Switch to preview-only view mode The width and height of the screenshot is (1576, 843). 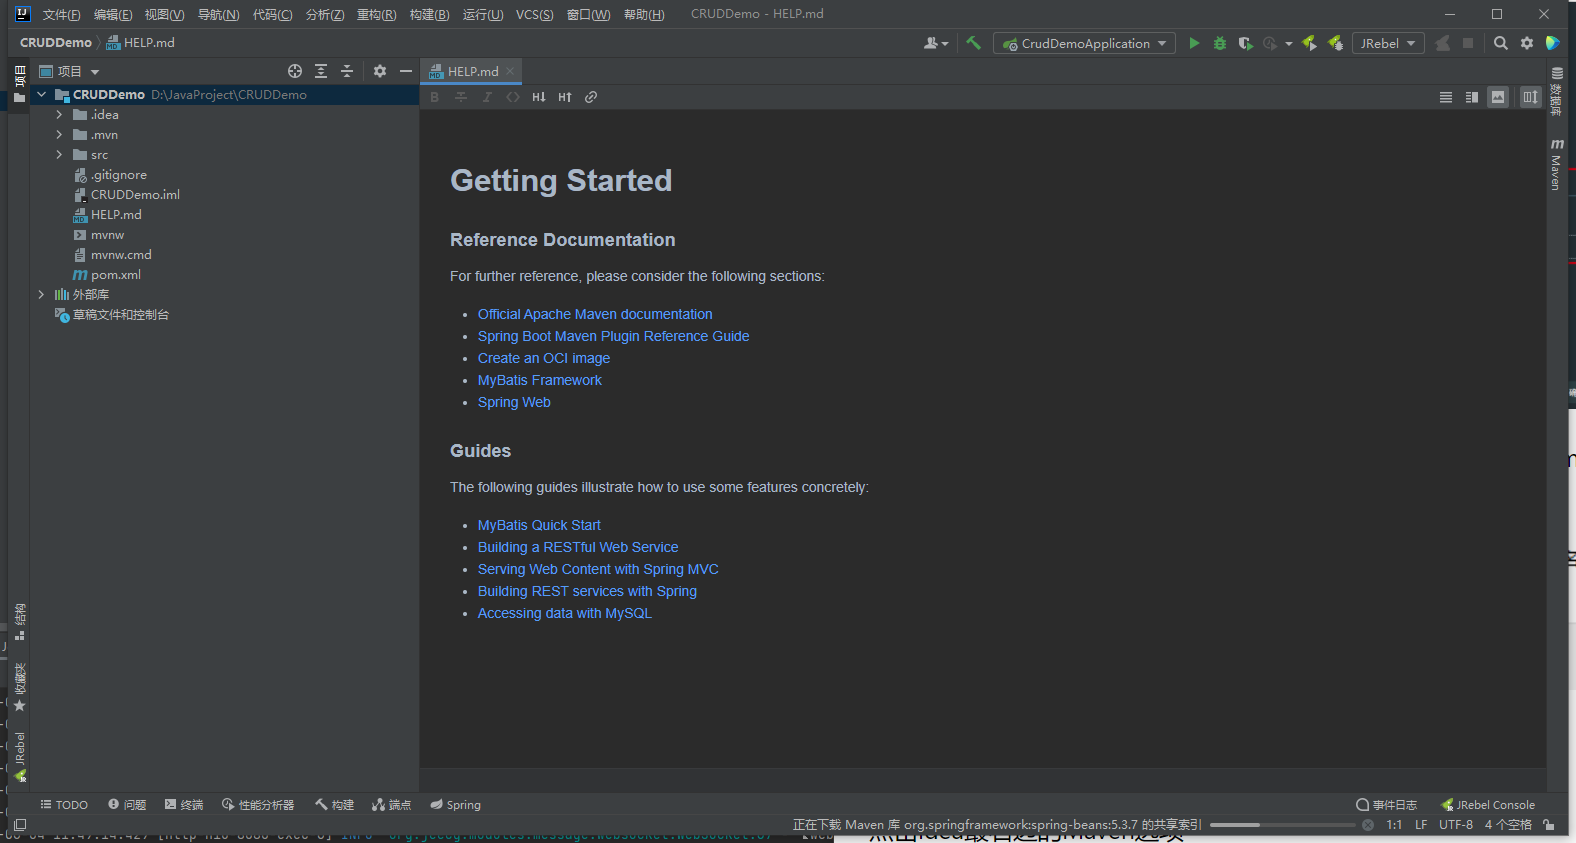1498,97
